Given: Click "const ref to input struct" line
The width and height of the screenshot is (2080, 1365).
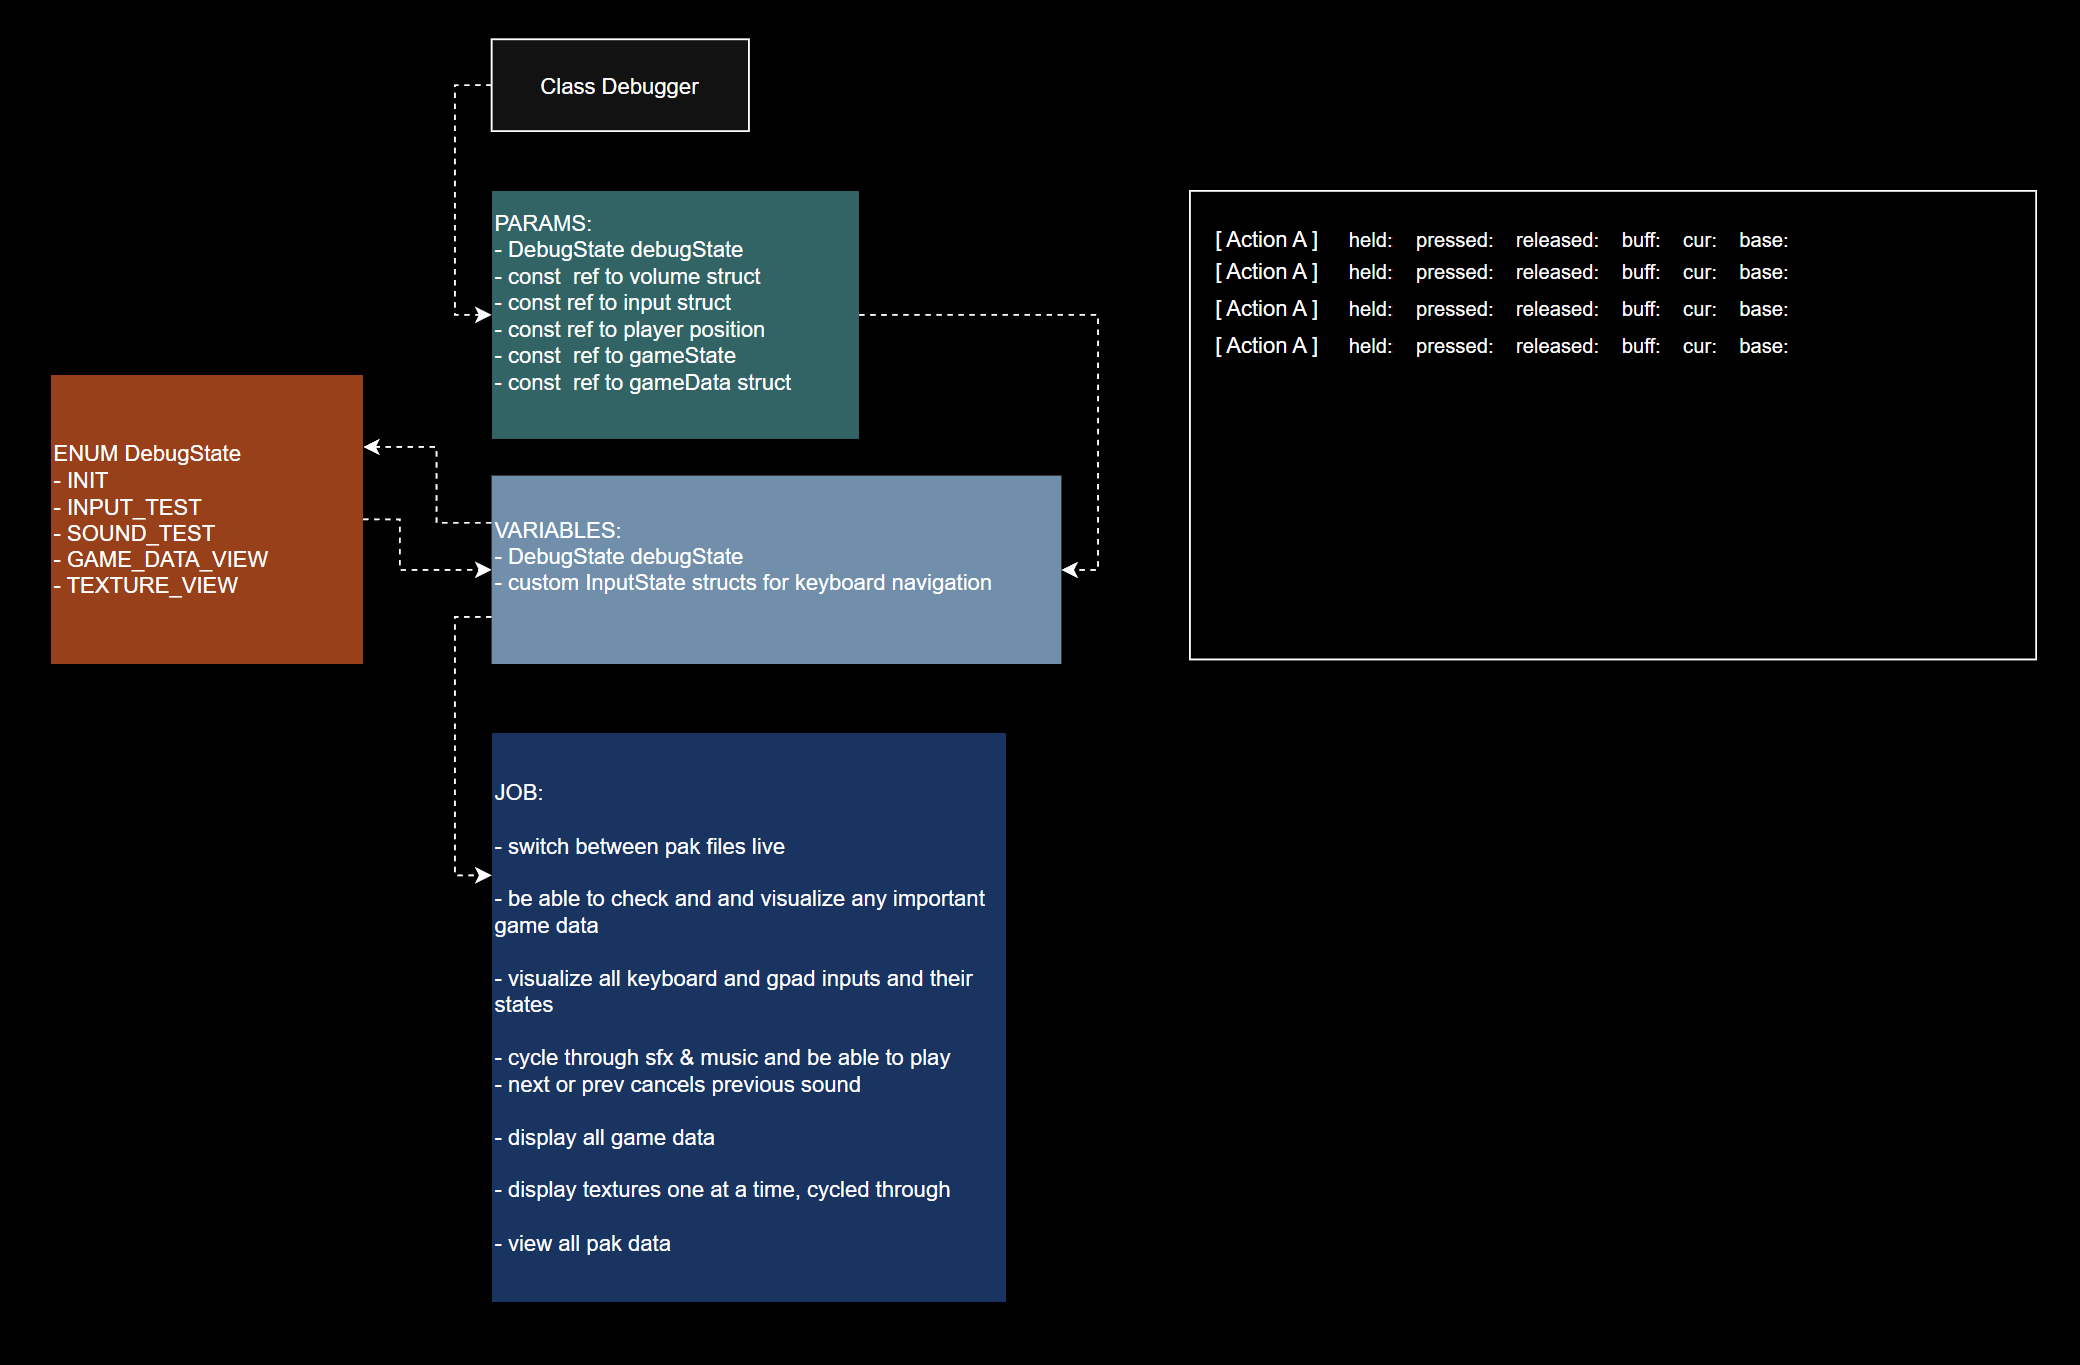Looking at the screenshot, I should pyautogui.click(x=612, y=302).
